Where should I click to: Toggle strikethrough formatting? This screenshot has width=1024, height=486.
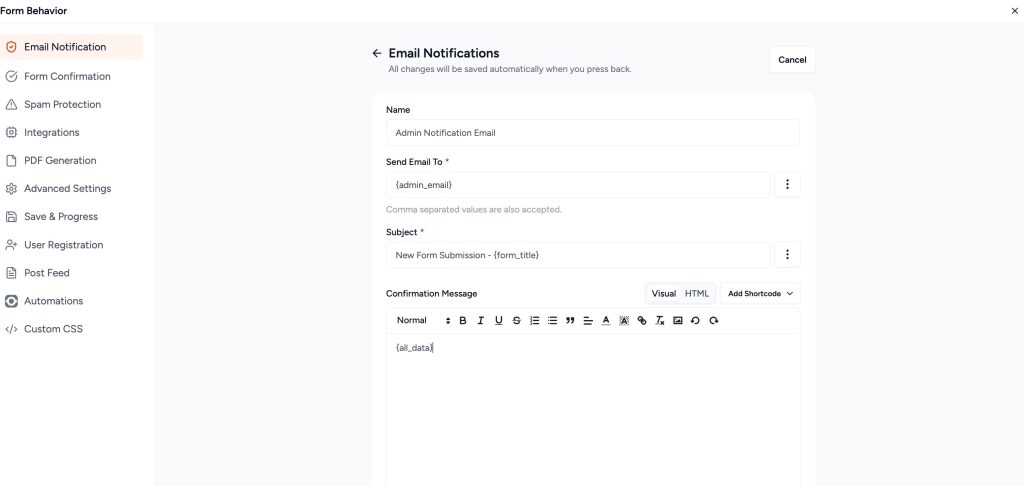517,321
